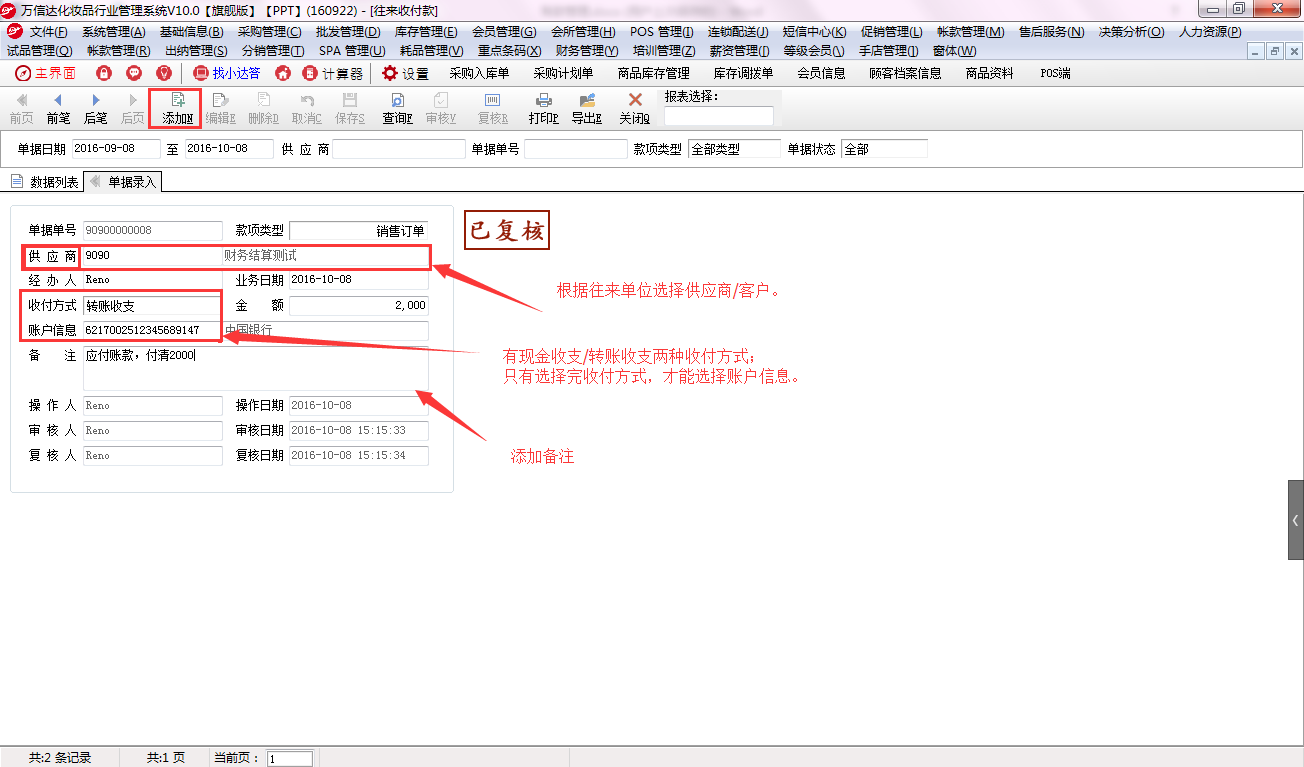Image resolution: width=1304 pixels, height=767 pixels.
Task: Click the 金额 amount field 2,000
Action: 358,305
